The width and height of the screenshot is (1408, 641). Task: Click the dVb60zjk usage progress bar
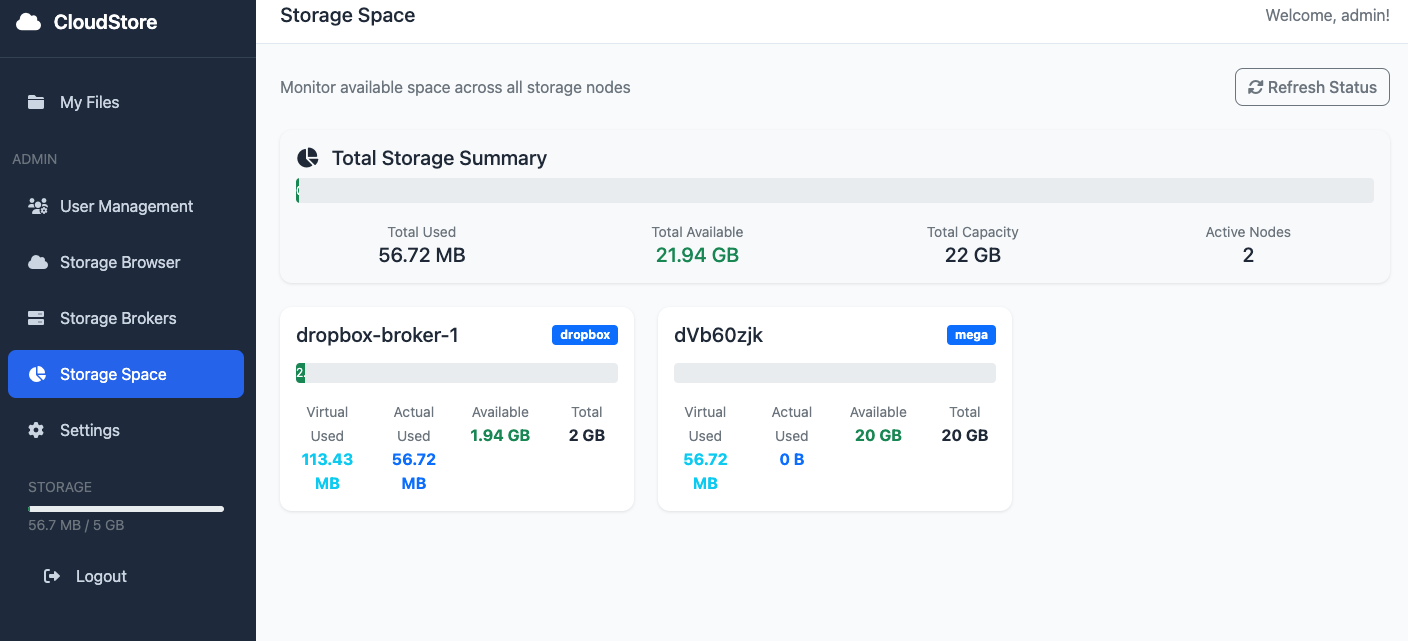835,373
